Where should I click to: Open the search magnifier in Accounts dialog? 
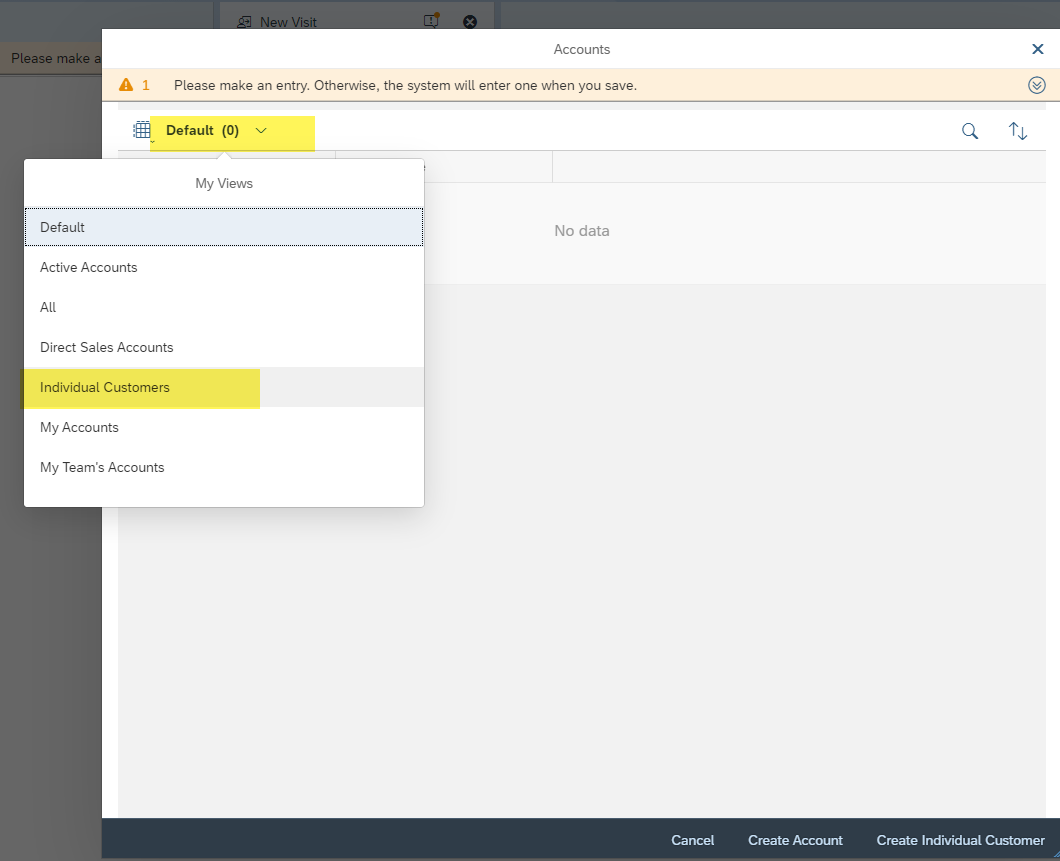(969, 131)
